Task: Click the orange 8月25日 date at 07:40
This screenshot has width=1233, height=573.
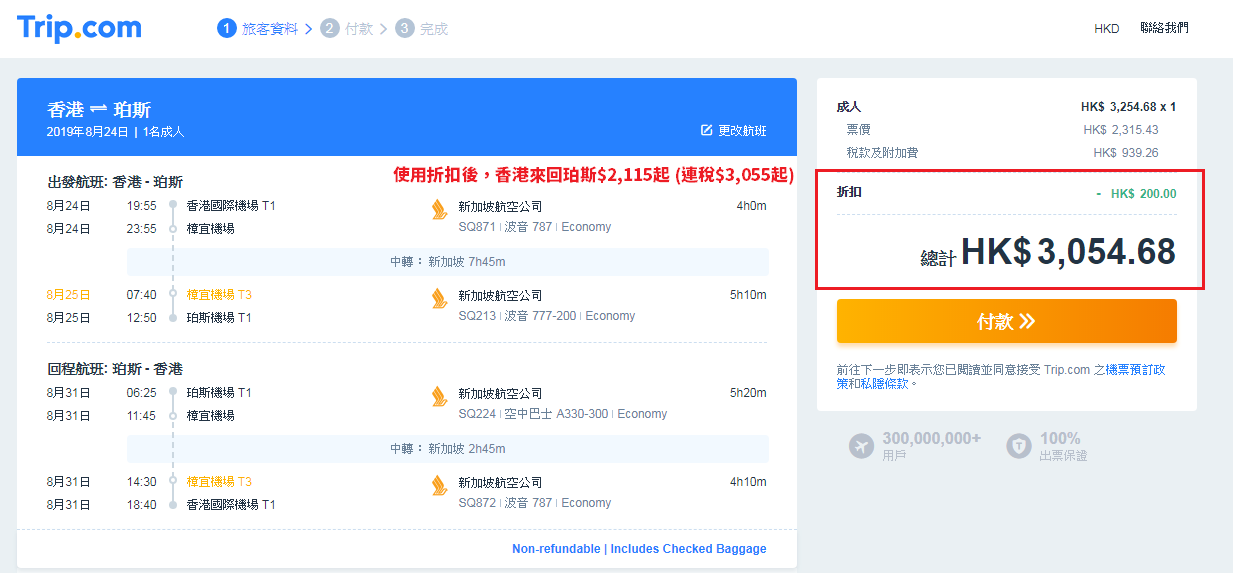Action: point(68,295)
